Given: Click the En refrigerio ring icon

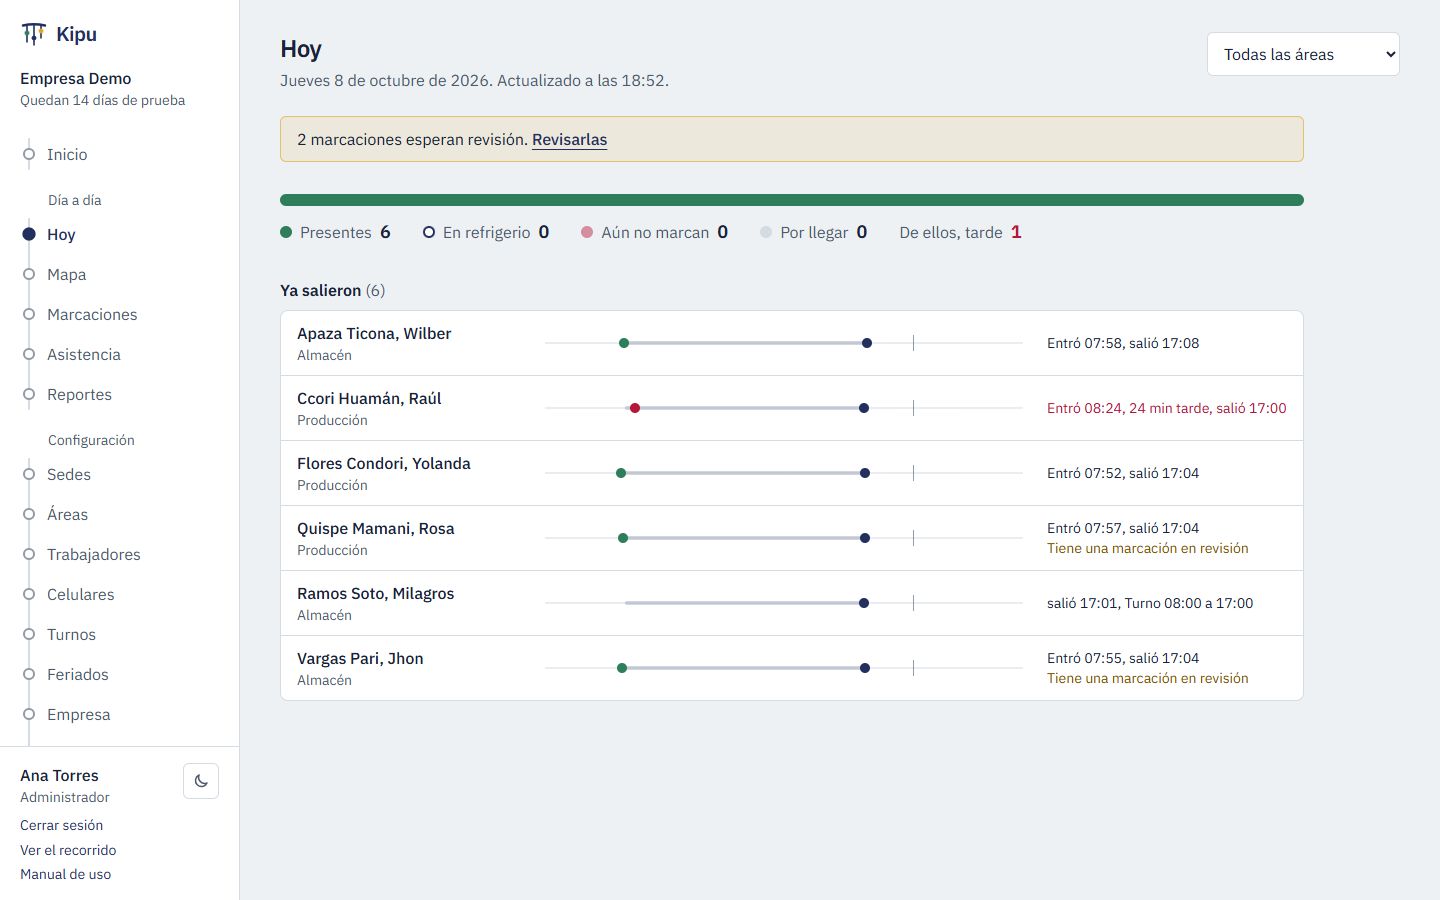Looking at the screenshot, I should point(429,232).
